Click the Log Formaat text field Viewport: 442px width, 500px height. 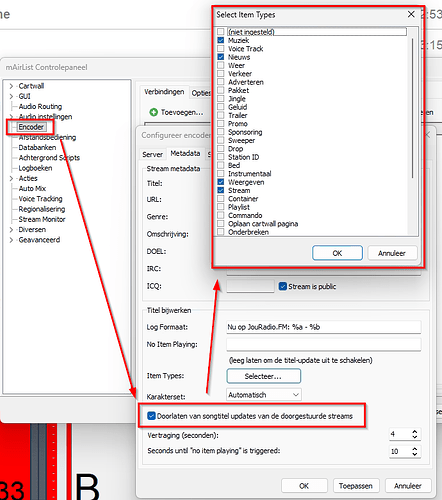click(x=324, y=327)
